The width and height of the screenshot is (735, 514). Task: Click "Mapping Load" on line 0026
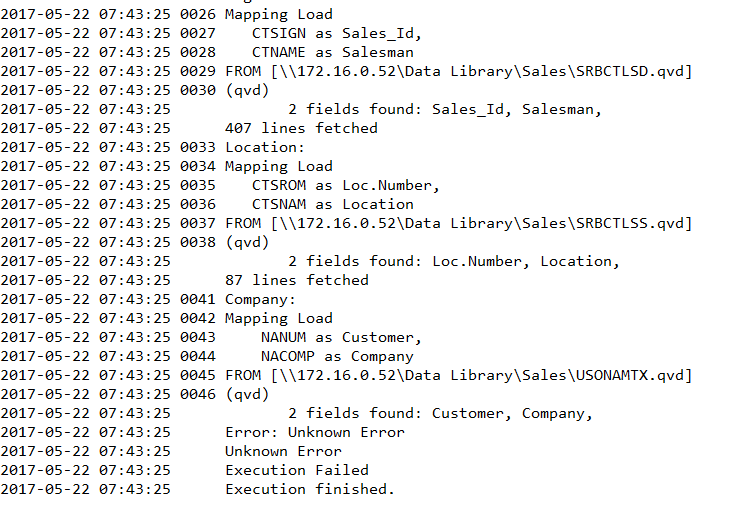point(279,14)
